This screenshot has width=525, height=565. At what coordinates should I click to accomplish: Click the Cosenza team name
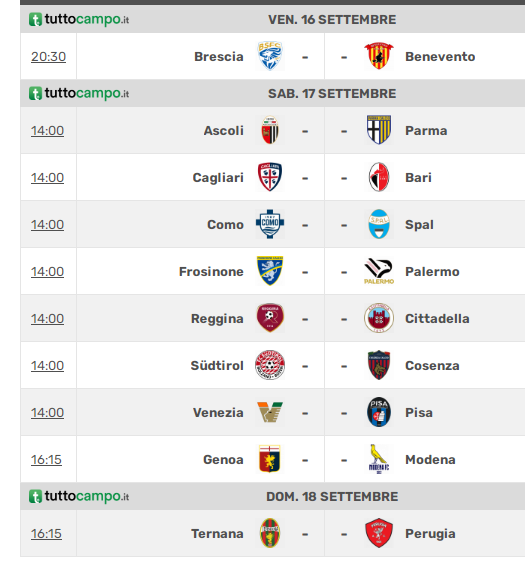[x=432, y=365]
